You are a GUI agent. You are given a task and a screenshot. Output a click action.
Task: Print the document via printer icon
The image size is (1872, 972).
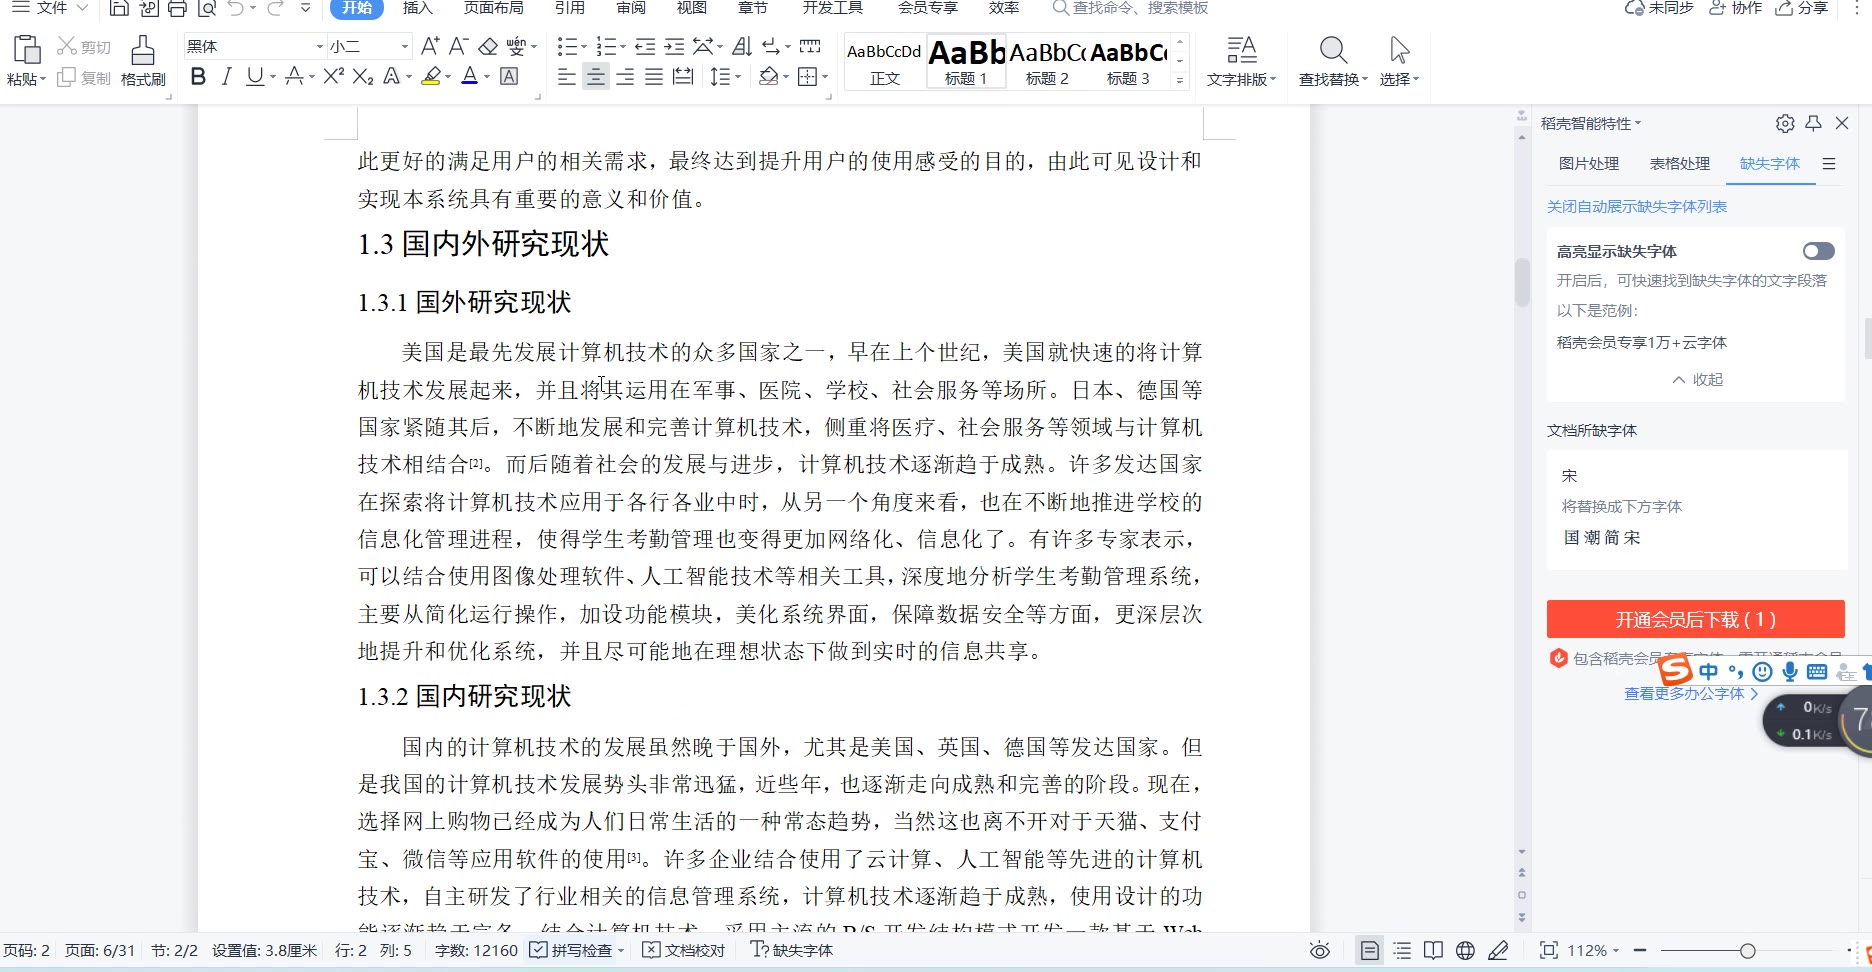177,8
